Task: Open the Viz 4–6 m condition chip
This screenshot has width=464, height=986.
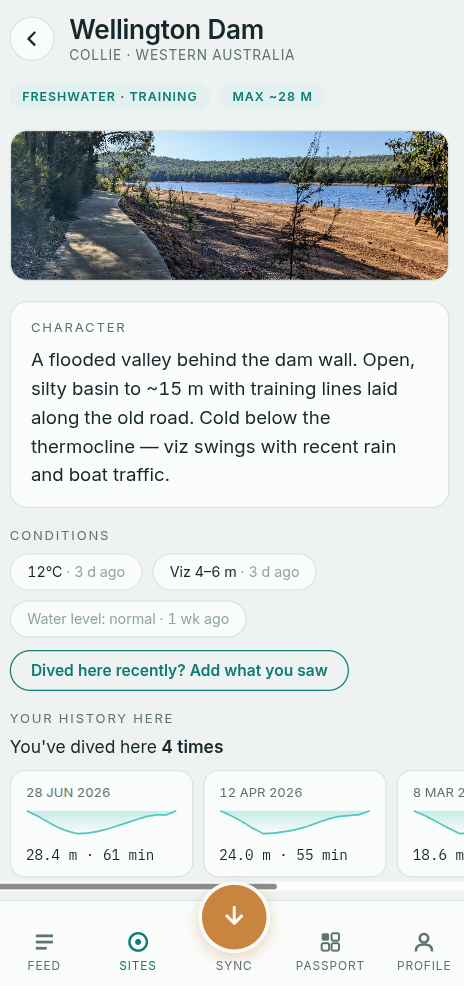Action: point(235,572)
